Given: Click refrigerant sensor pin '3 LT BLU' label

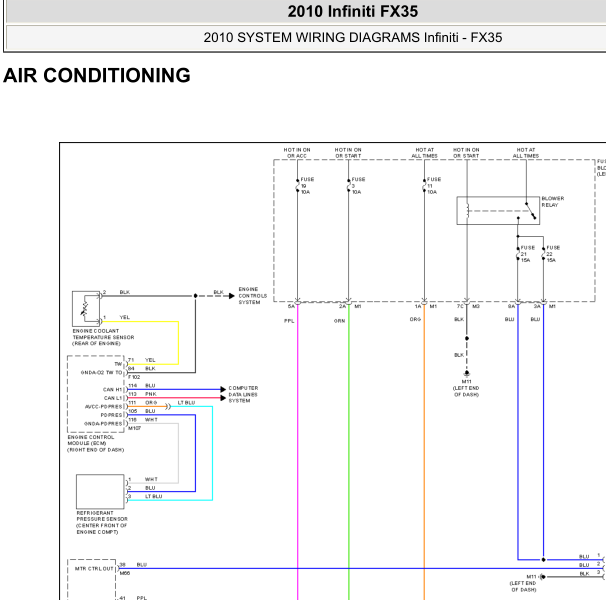Looking at the screenshot, I should 145,496.
